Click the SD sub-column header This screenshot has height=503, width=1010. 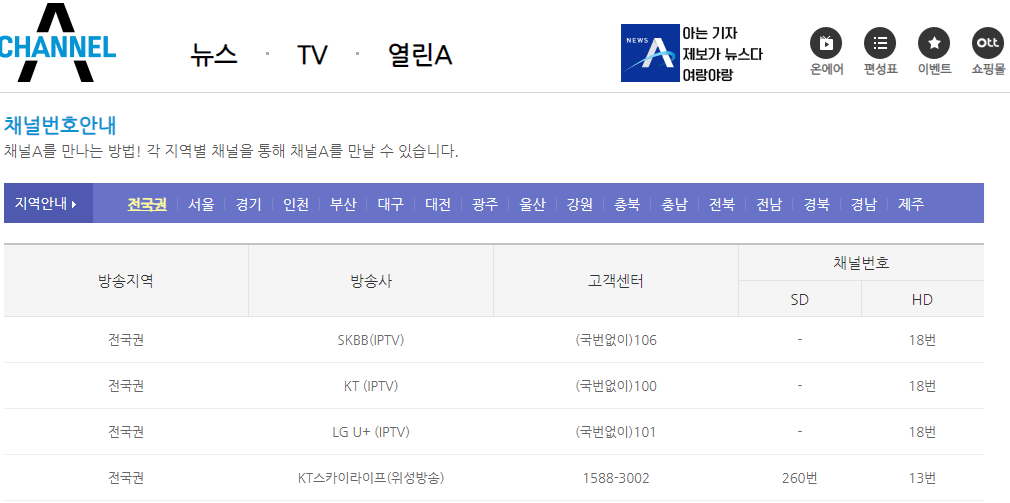(x=799, y=299)
